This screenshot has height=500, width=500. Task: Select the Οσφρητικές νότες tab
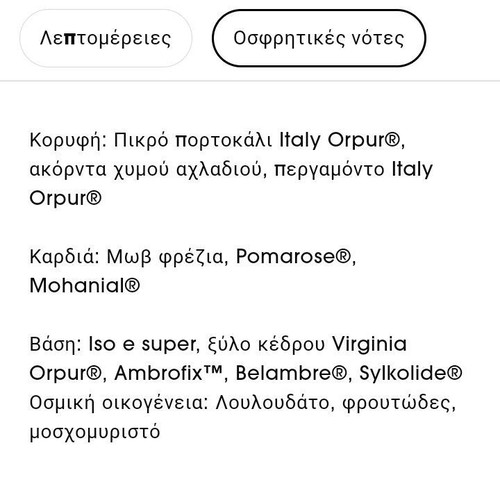tap(319, 38)
